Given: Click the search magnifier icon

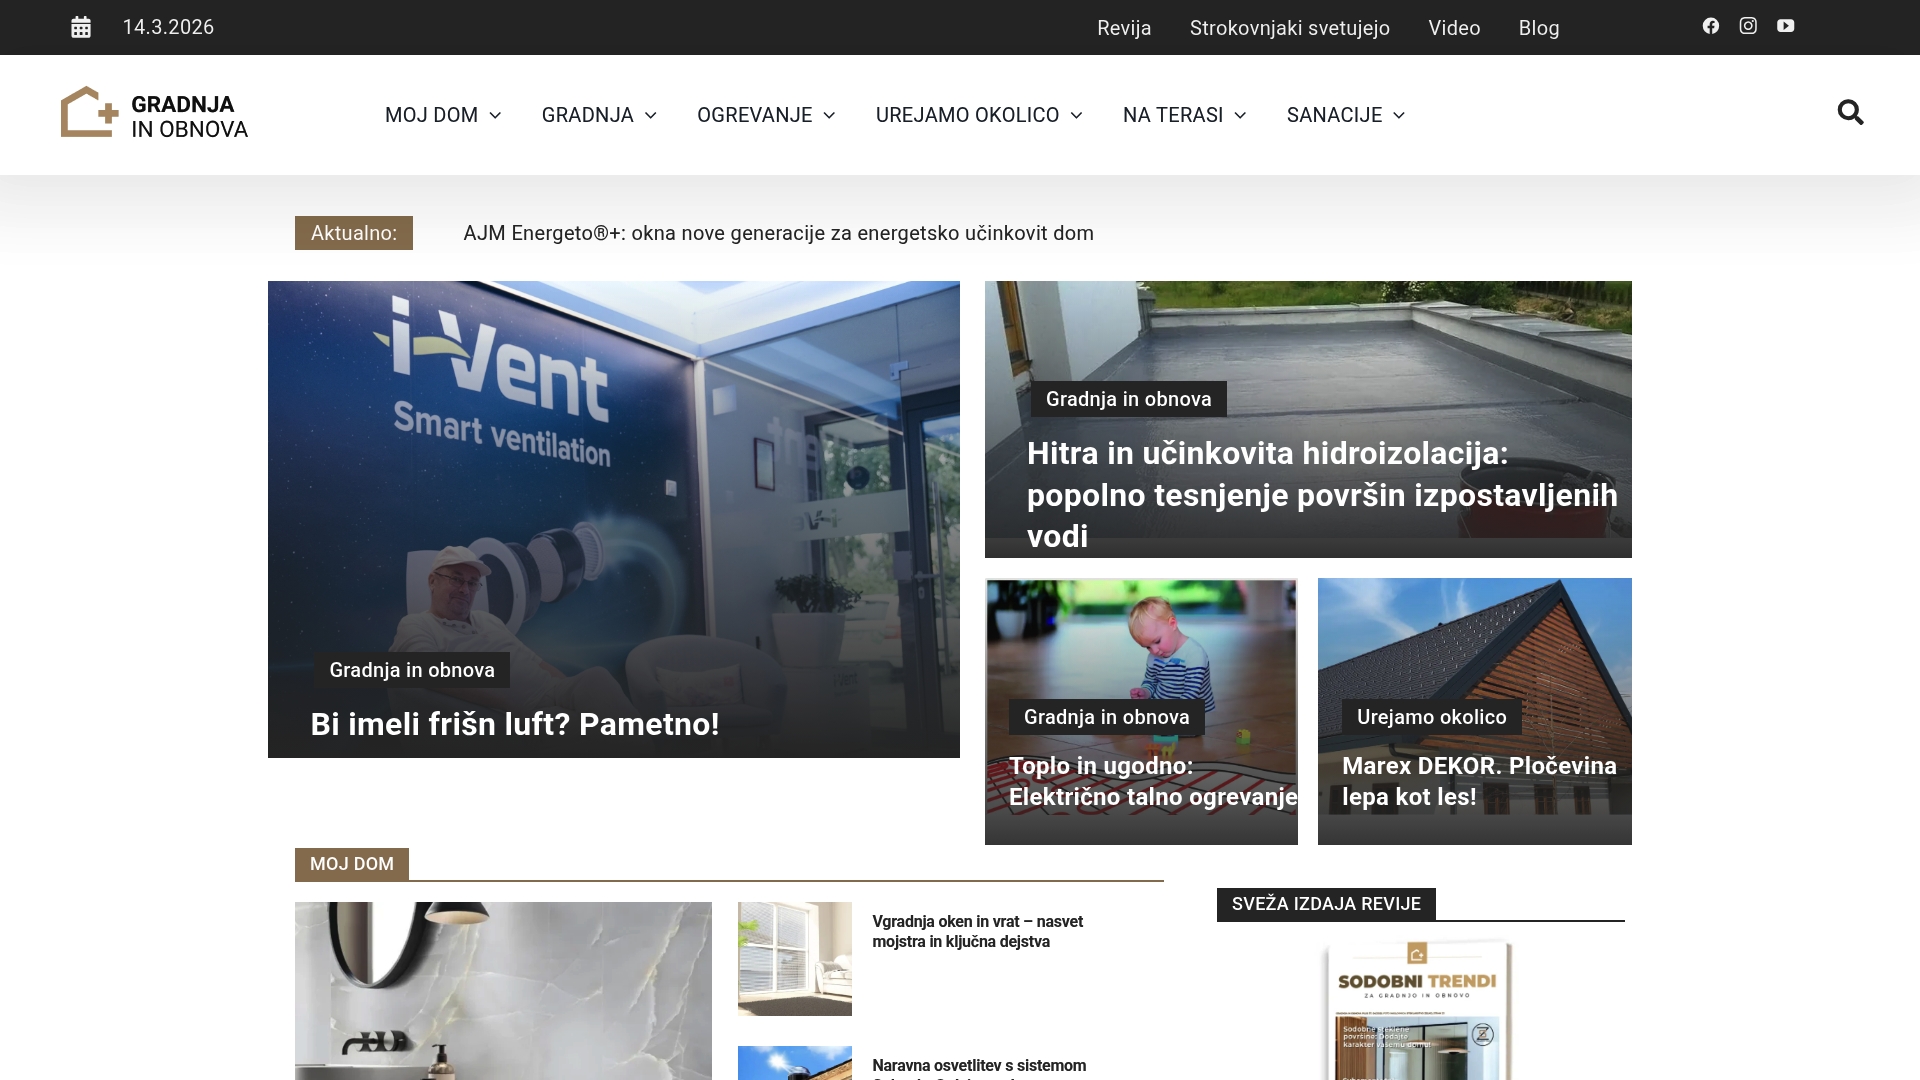Looking at the screenshot, I should coord(1851,113).
